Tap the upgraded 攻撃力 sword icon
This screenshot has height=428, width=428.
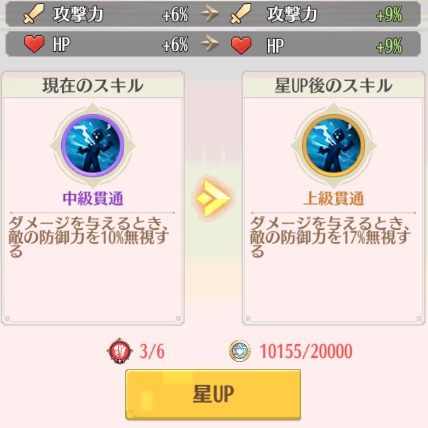coord(241,14)
